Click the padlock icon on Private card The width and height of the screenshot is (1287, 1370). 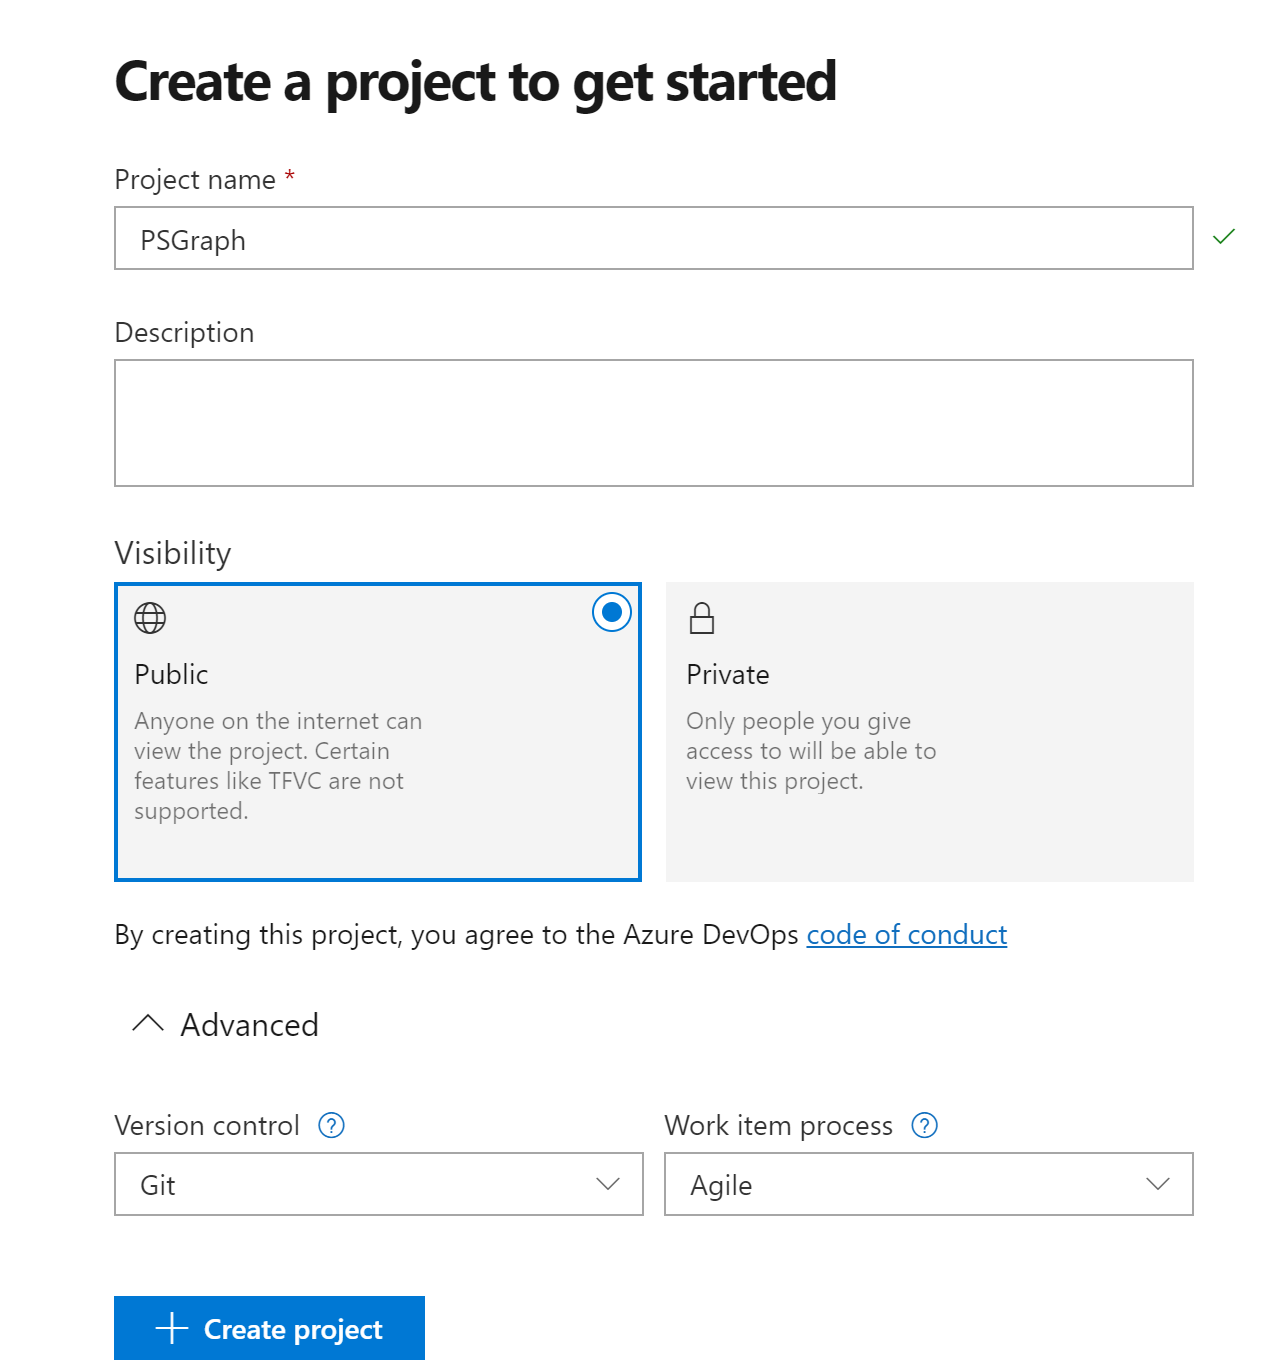702,618
